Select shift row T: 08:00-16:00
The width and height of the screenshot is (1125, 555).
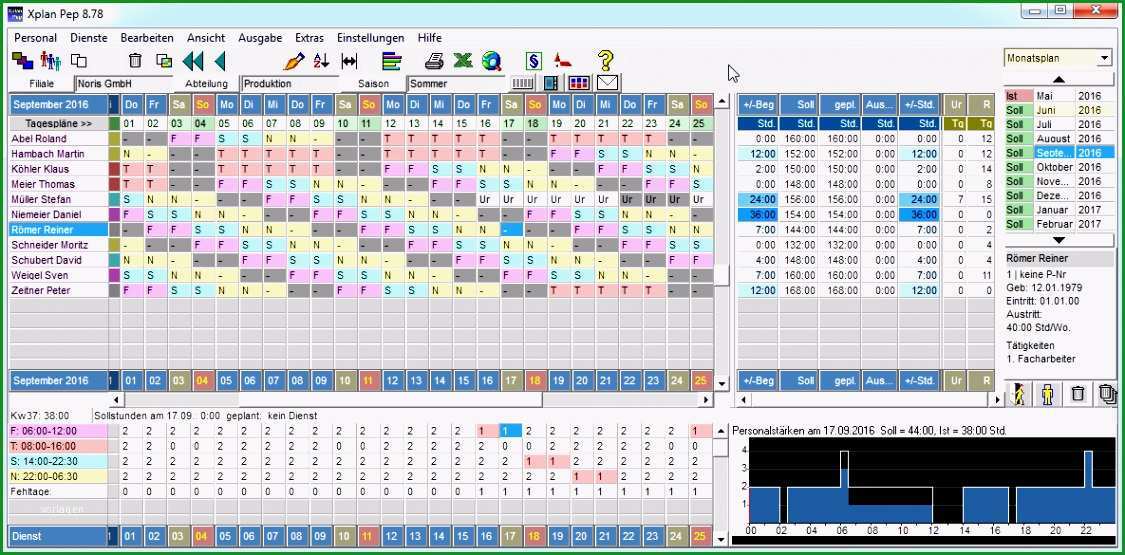tap(58, 446)
